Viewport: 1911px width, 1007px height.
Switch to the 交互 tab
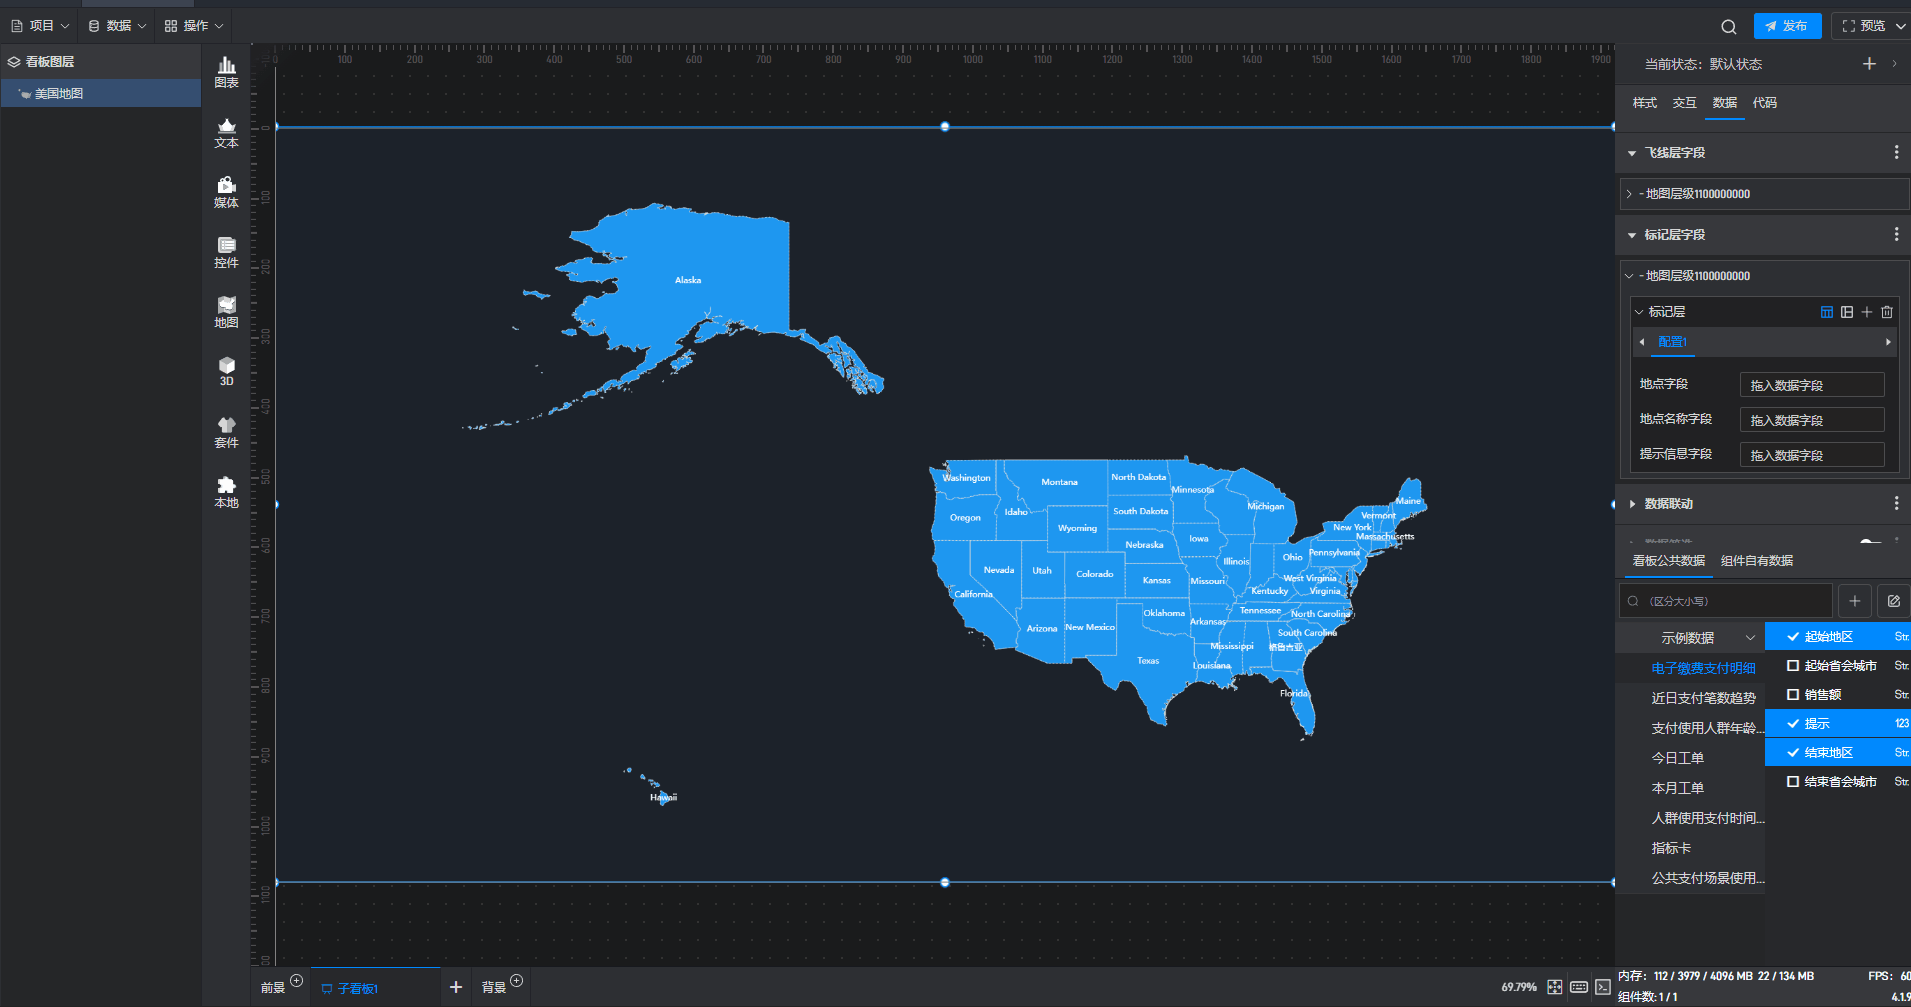click(1685, 103)
